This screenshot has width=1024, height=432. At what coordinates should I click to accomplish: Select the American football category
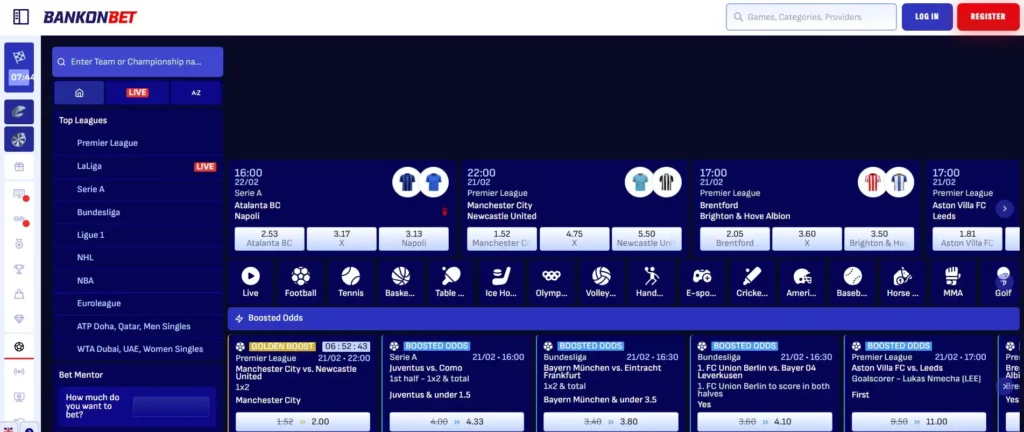[802, 282]
